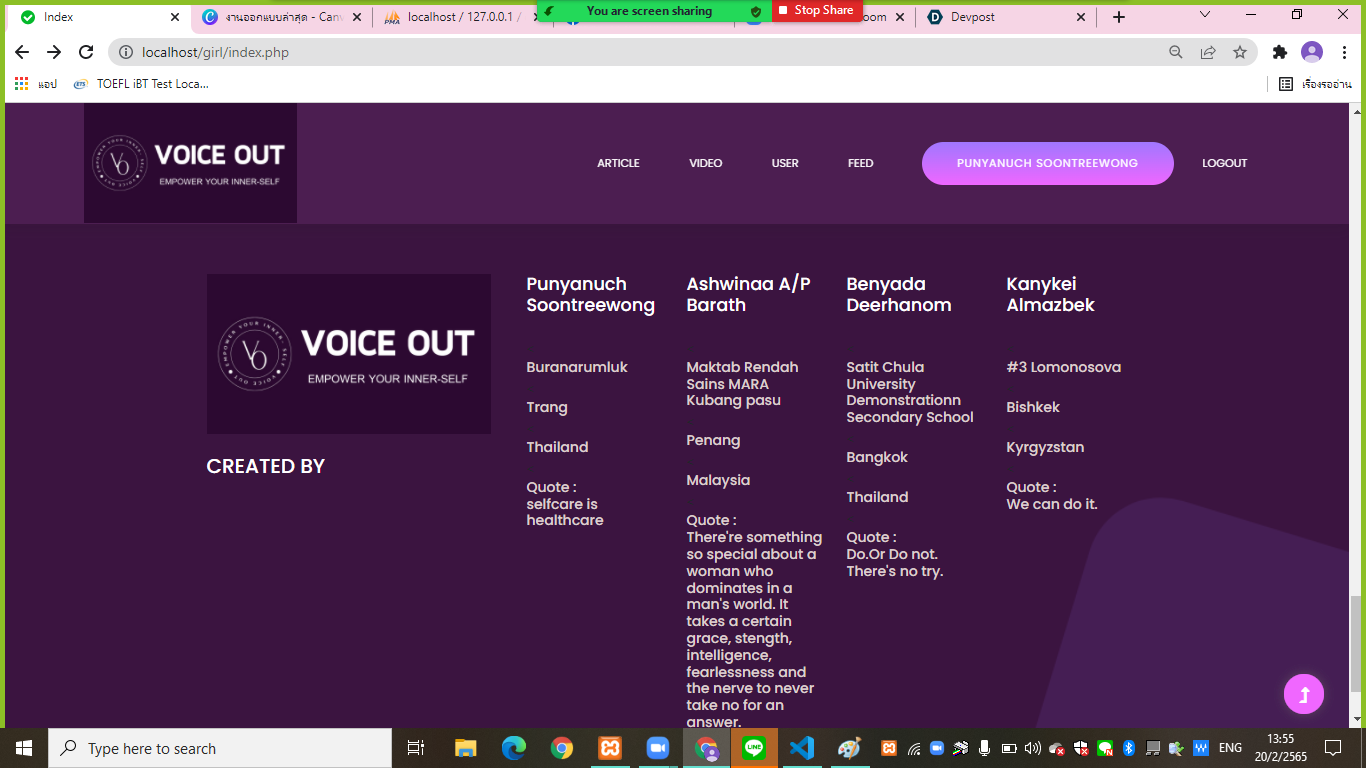Open the volume control in the system tray
The image size is (1366, 768).
pyautogui.click(x=1033, y=748)
